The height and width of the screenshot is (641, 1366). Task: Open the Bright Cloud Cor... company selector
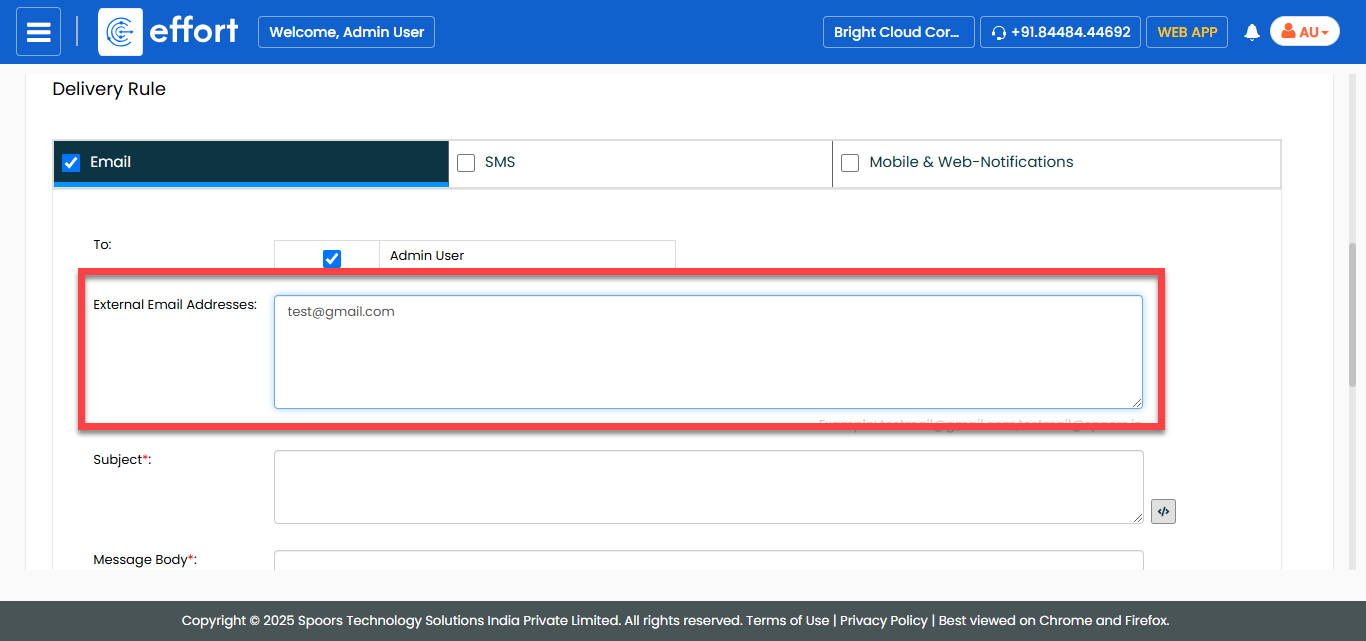897,32
